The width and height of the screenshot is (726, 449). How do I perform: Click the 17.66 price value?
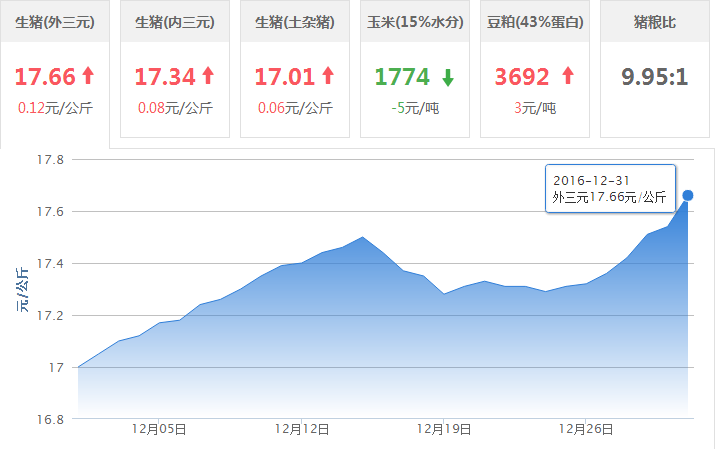(x=45, y=77)
